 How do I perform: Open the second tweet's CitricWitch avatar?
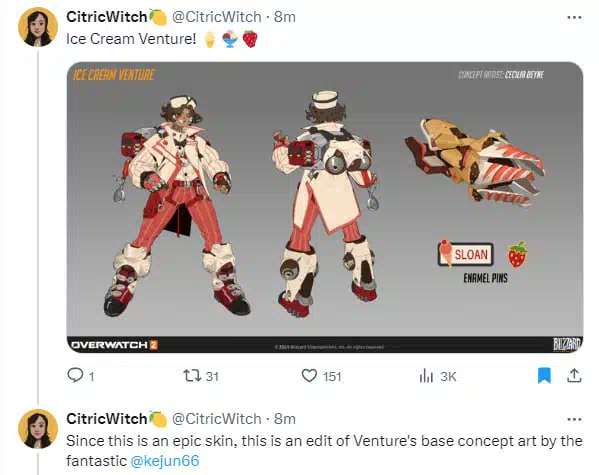click(38, 429)
